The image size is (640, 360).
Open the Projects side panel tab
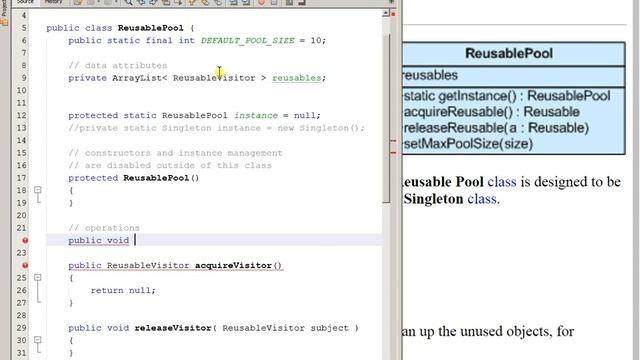tap(4, 12)
